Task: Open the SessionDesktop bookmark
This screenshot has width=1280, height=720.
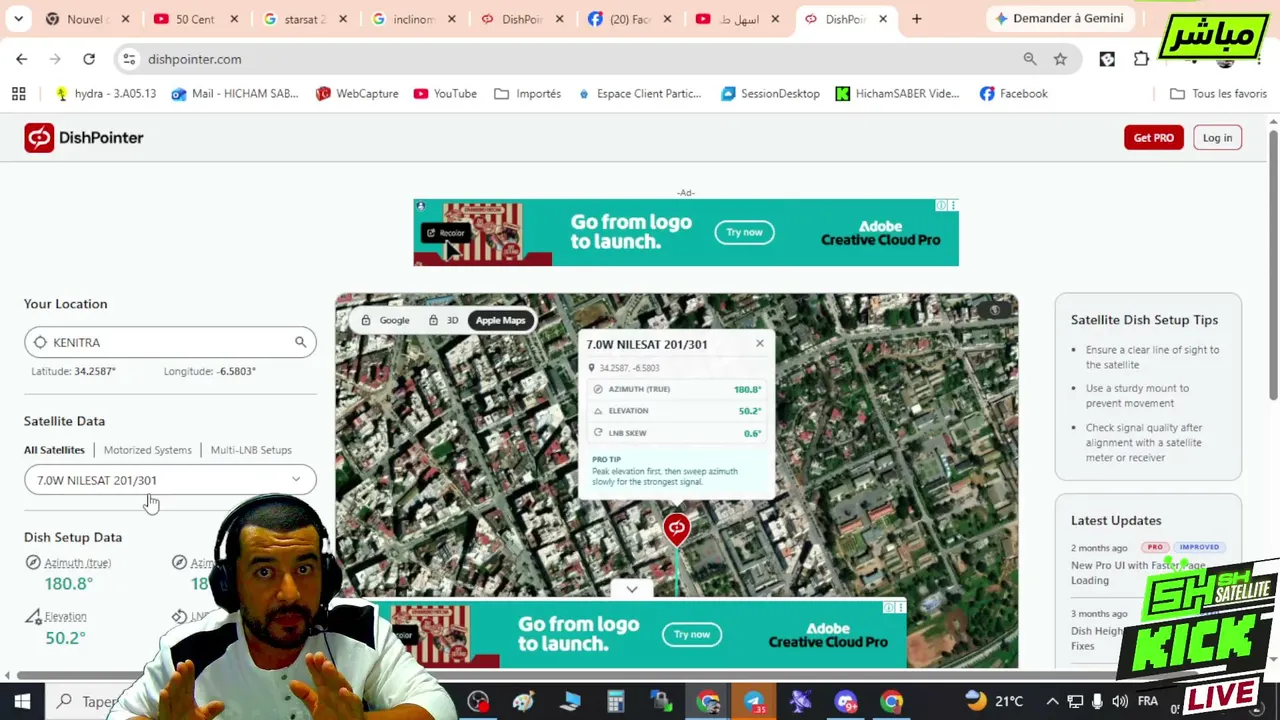Action: [x=770, y=93]
